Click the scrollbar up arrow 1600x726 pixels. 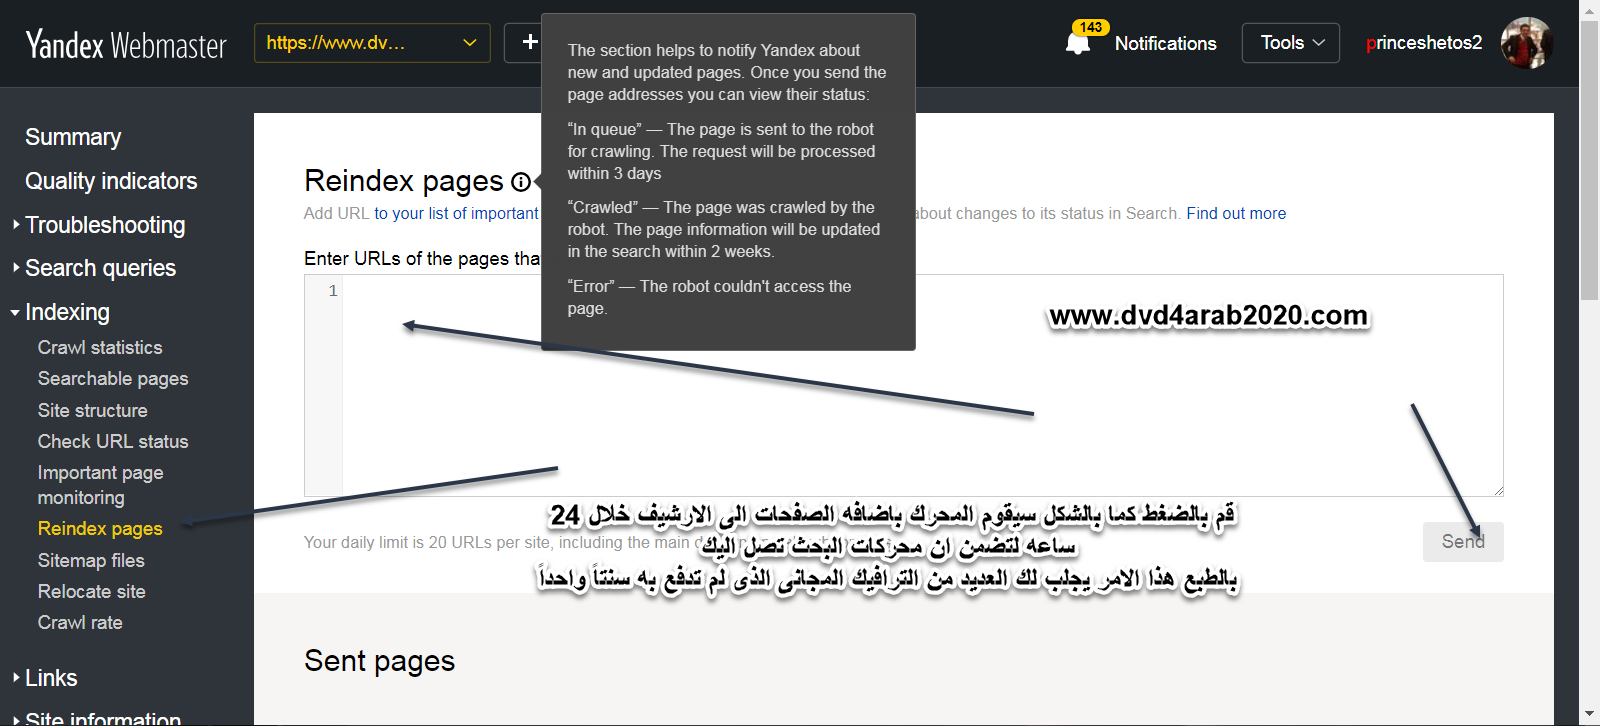pos(1589,9)
